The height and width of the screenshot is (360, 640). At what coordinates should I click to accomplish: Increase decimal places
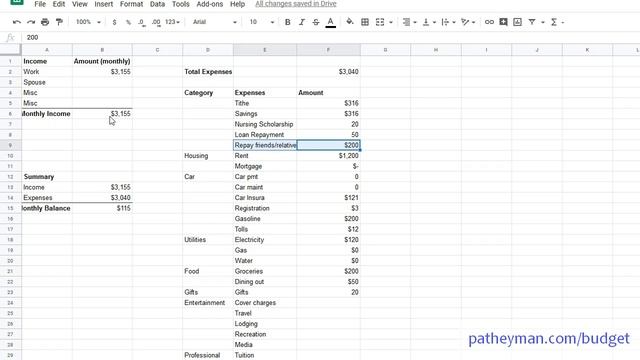(156, 22)
